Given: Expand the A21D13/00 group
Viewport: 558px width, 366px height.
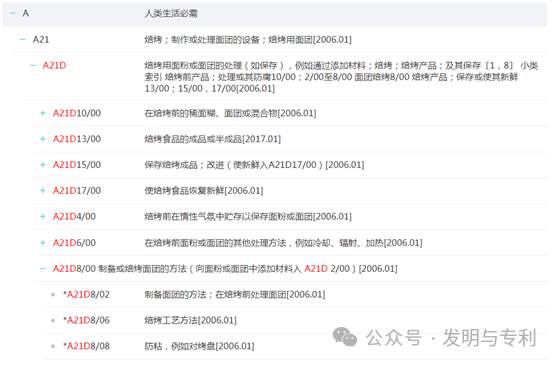Looking at the screenshot, I should pyautogui.click(x=43, y=139).
